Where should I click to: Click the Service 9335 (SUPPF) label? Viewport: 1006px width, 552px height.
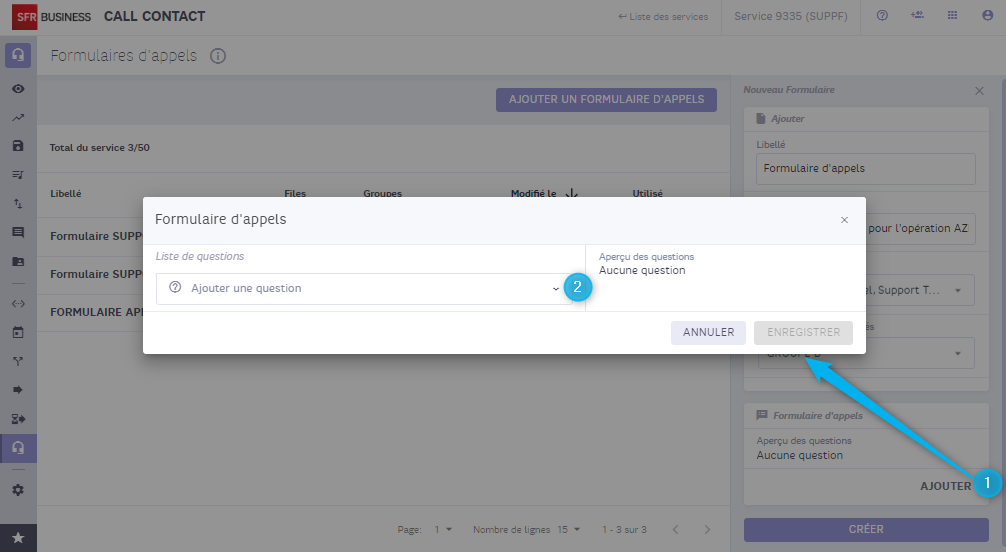pos(790,16)
